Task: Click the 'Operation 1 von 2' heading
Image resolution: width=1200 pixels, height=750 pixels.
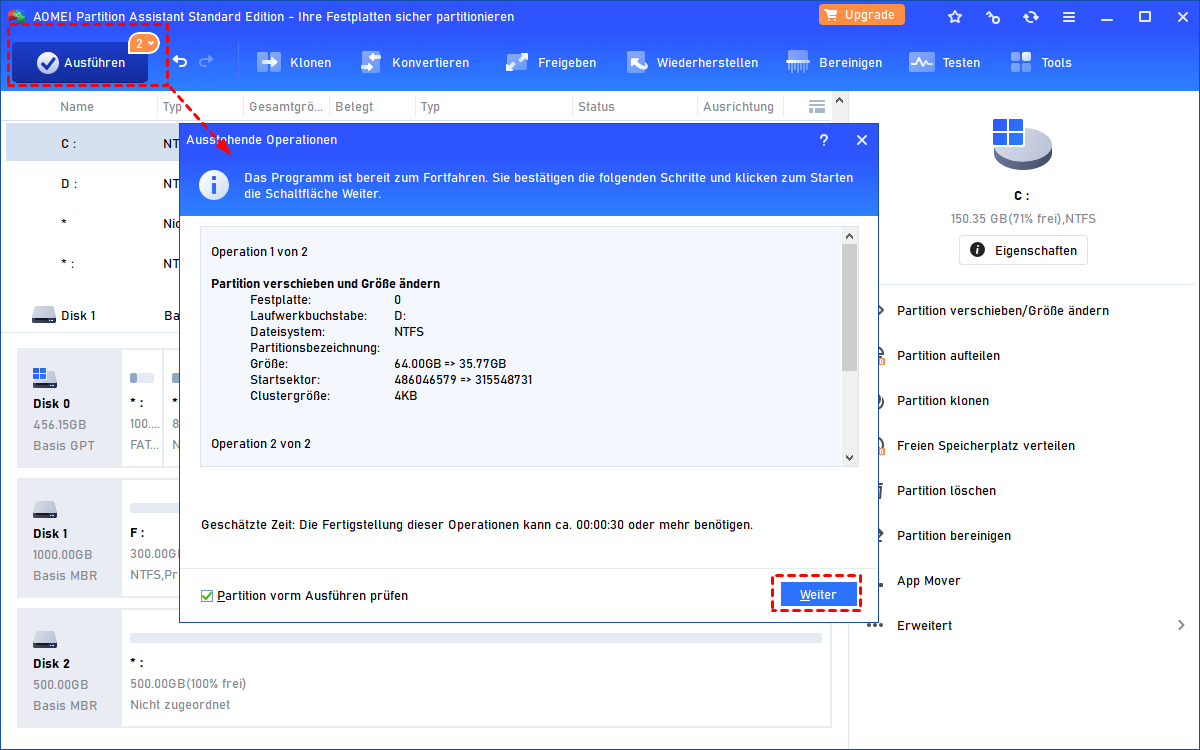Action: pos(259,251)
